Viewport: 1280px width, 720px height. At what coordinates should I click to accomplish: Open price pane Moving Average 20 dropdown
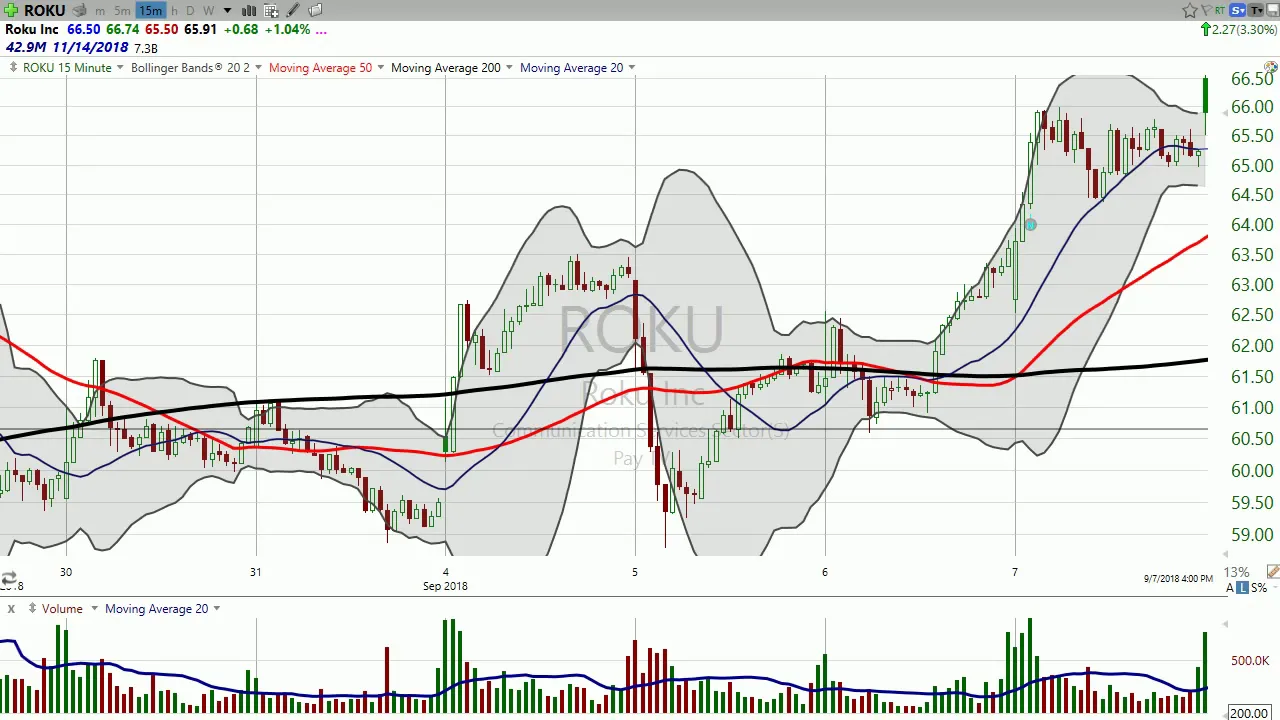click(632, 67)
